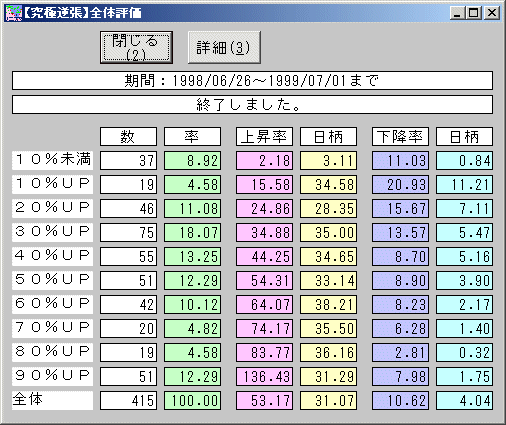Click green rate cell 13.25
506x425 pixels.
pos(192,256)
